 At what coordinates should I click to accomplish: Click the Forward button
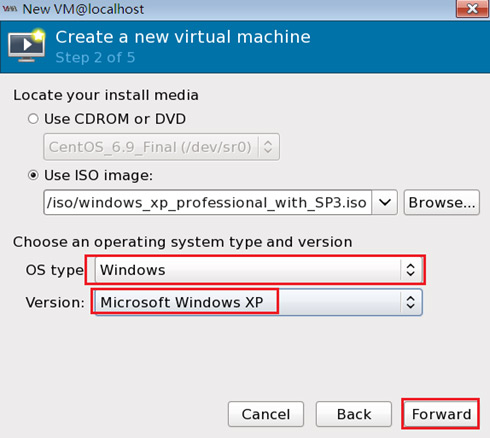coord(441,414)
